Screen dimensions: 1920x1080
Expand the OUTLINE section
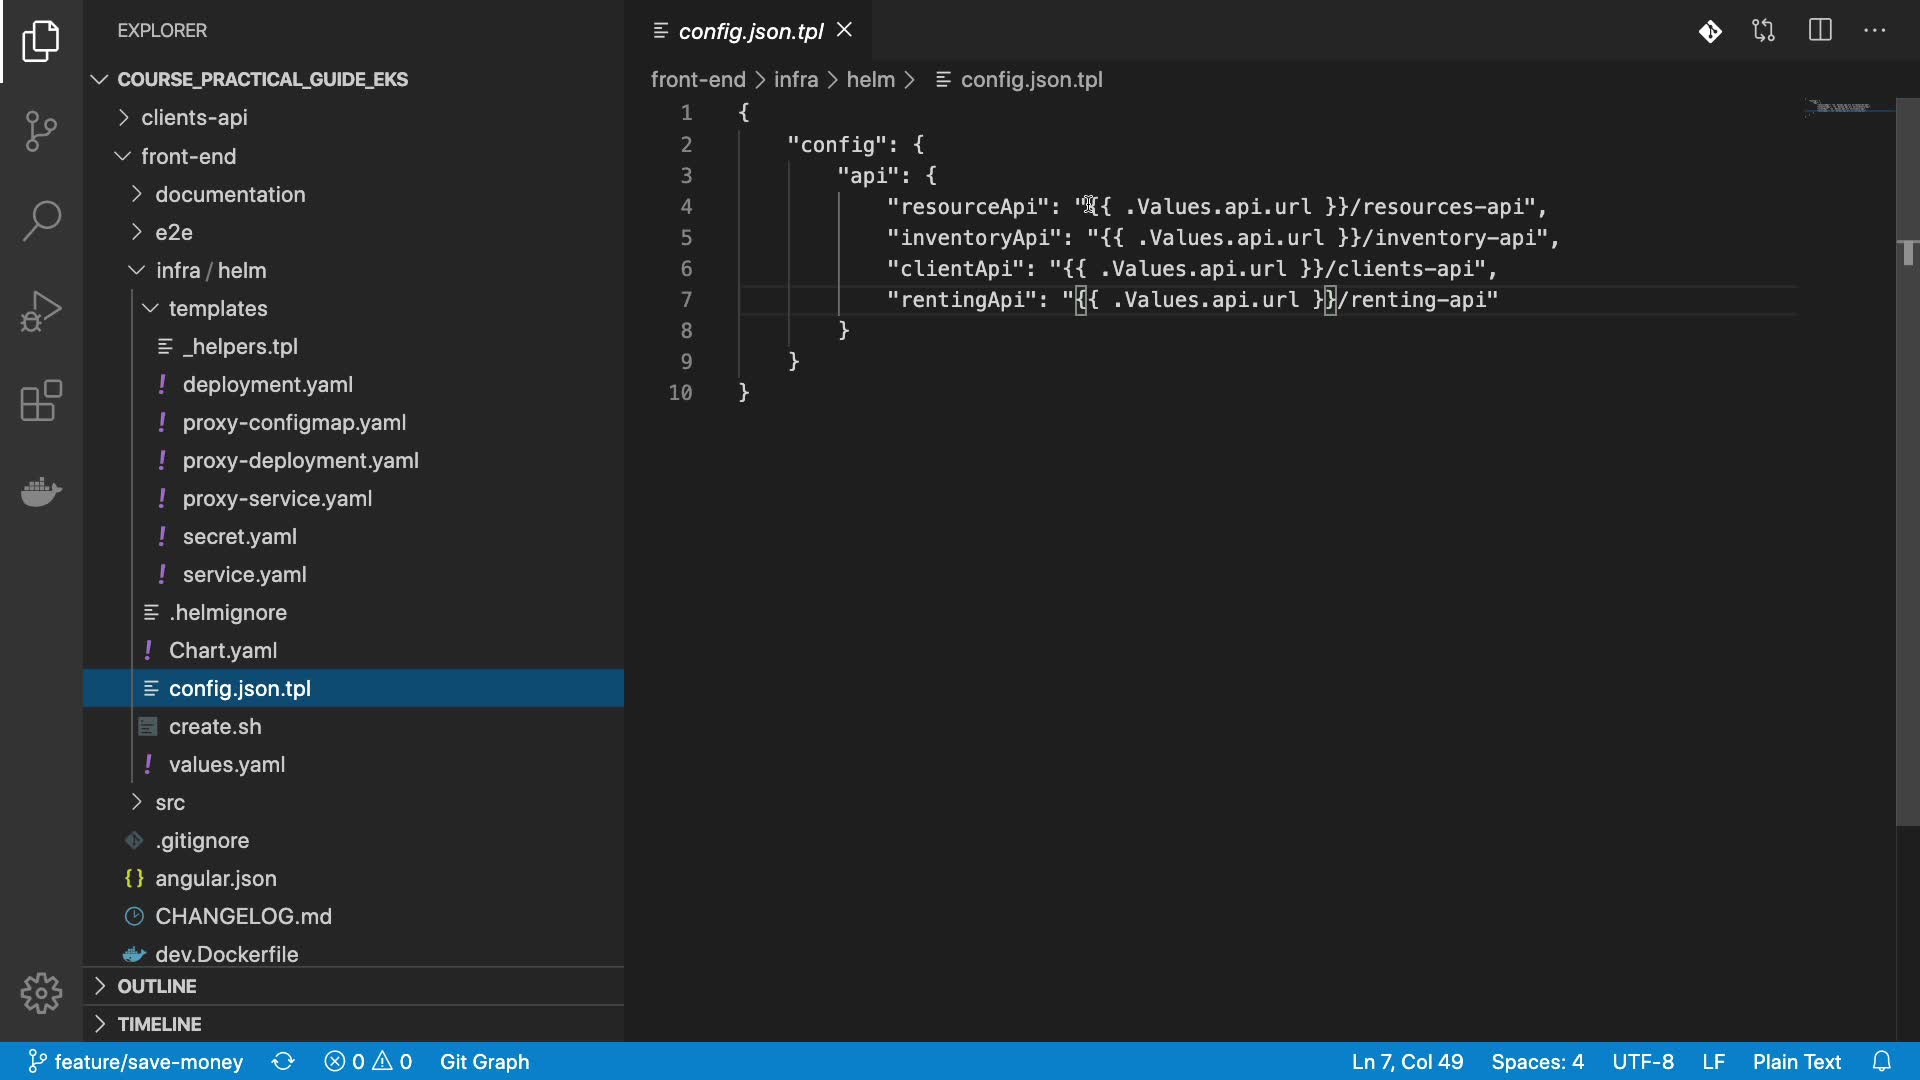click(x=156, y=986)
